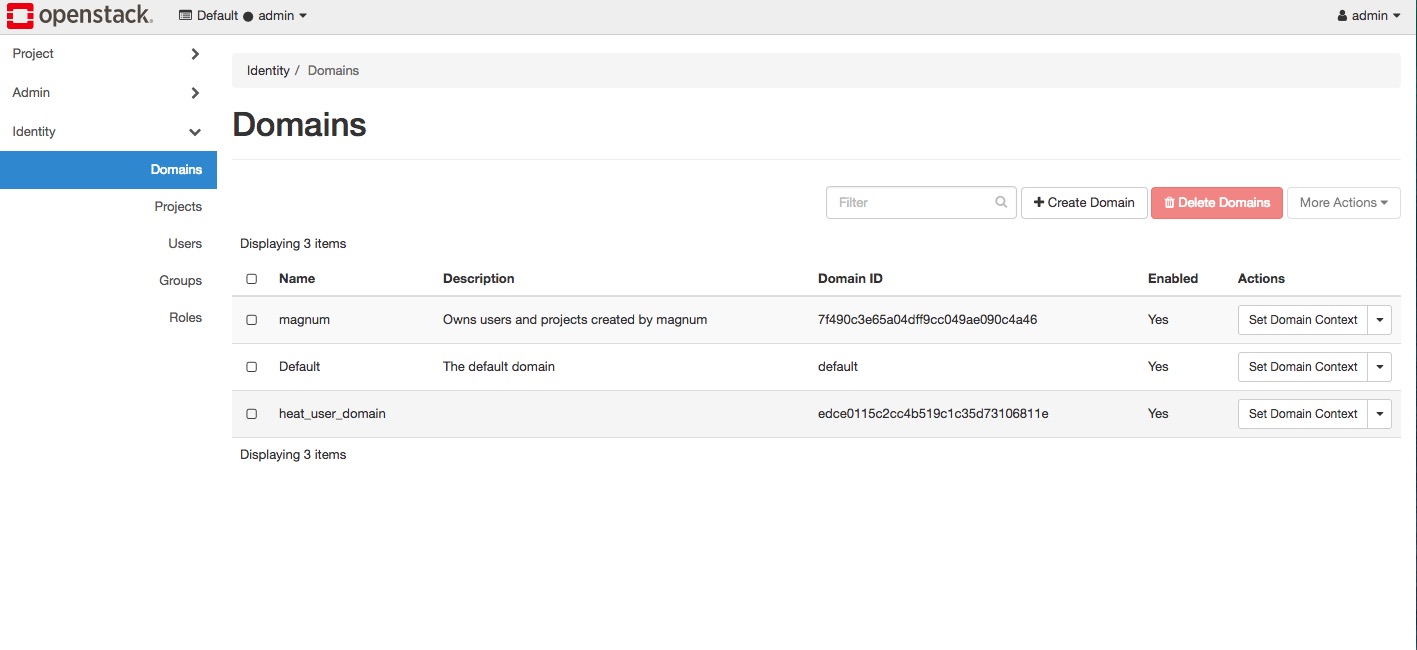Open the Groups sidebar item
The height and width of the screenshot is (650, 1417).
180,281
